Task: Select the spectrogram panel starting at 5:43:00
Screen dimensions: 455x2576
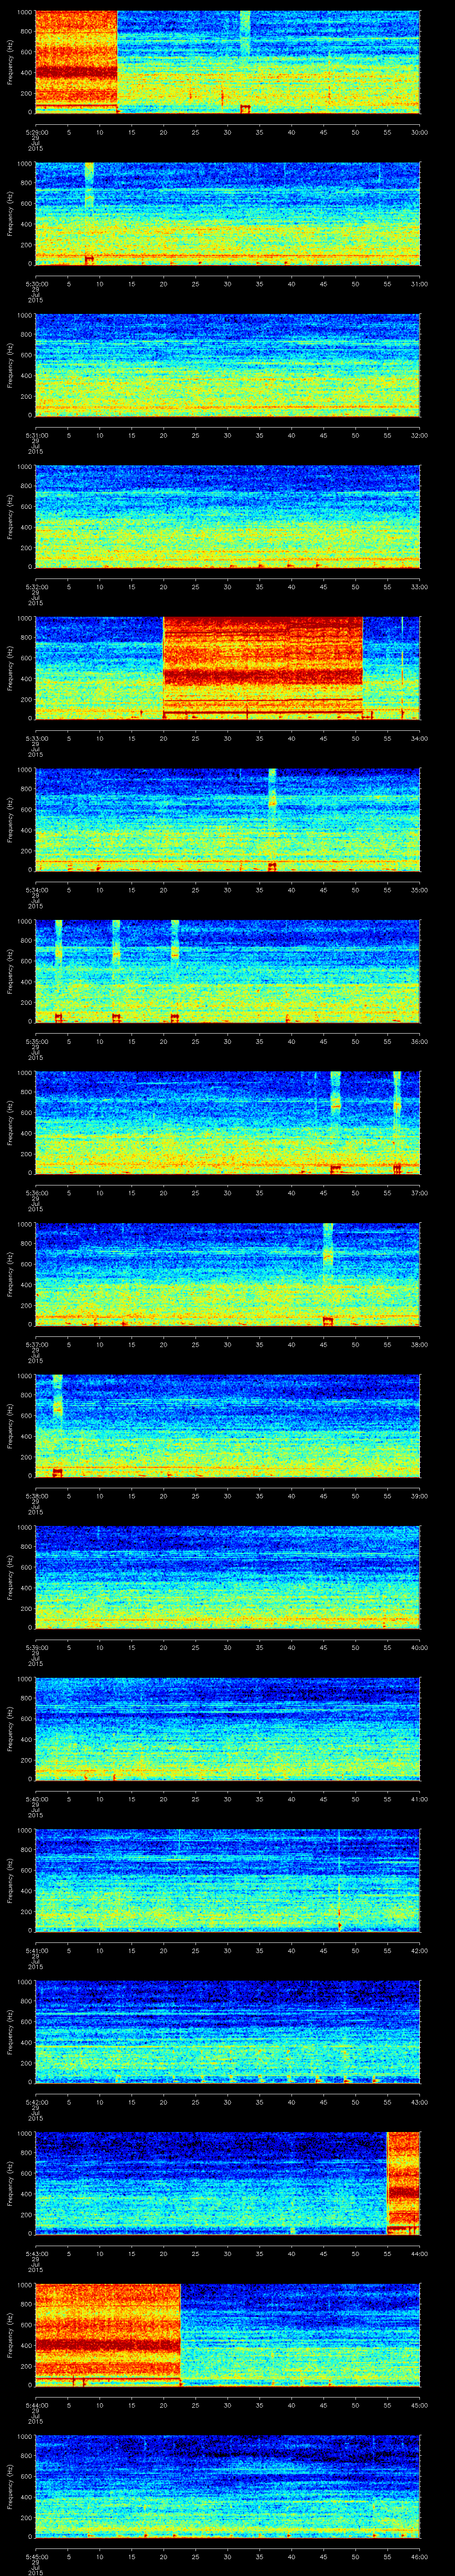Action: pyautogui.click(x=227, y=2183)
